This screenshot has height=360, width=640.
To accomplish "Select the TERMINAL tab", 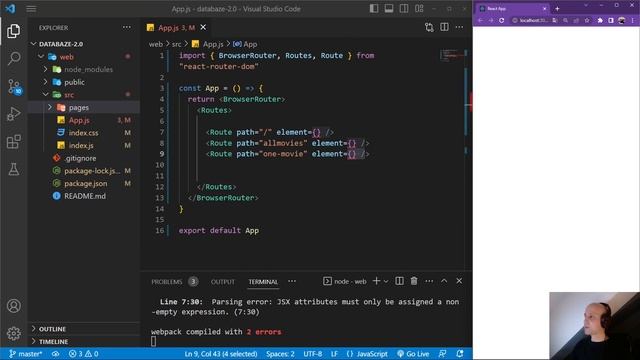I will (263, 282).
